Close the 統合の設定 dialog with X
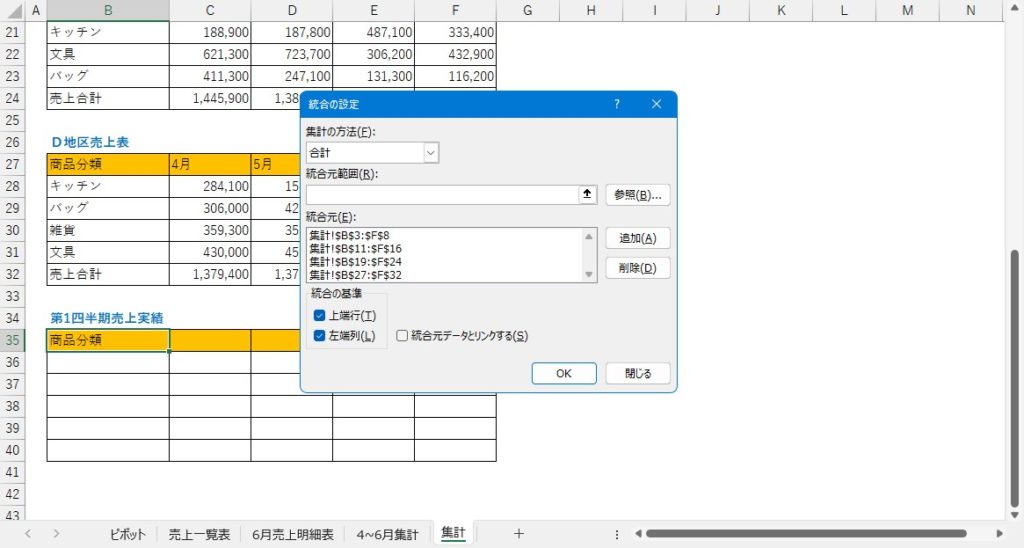1024x548 pixels. (657, 104)
